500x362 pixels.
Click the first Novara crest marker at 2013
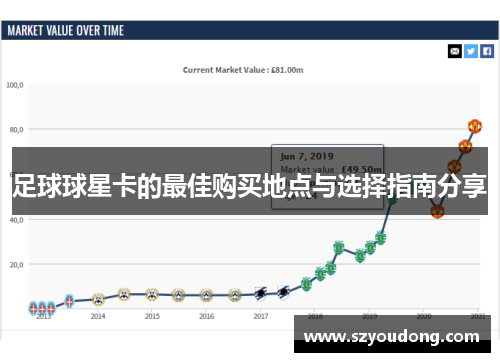click(x=33, y=309)
